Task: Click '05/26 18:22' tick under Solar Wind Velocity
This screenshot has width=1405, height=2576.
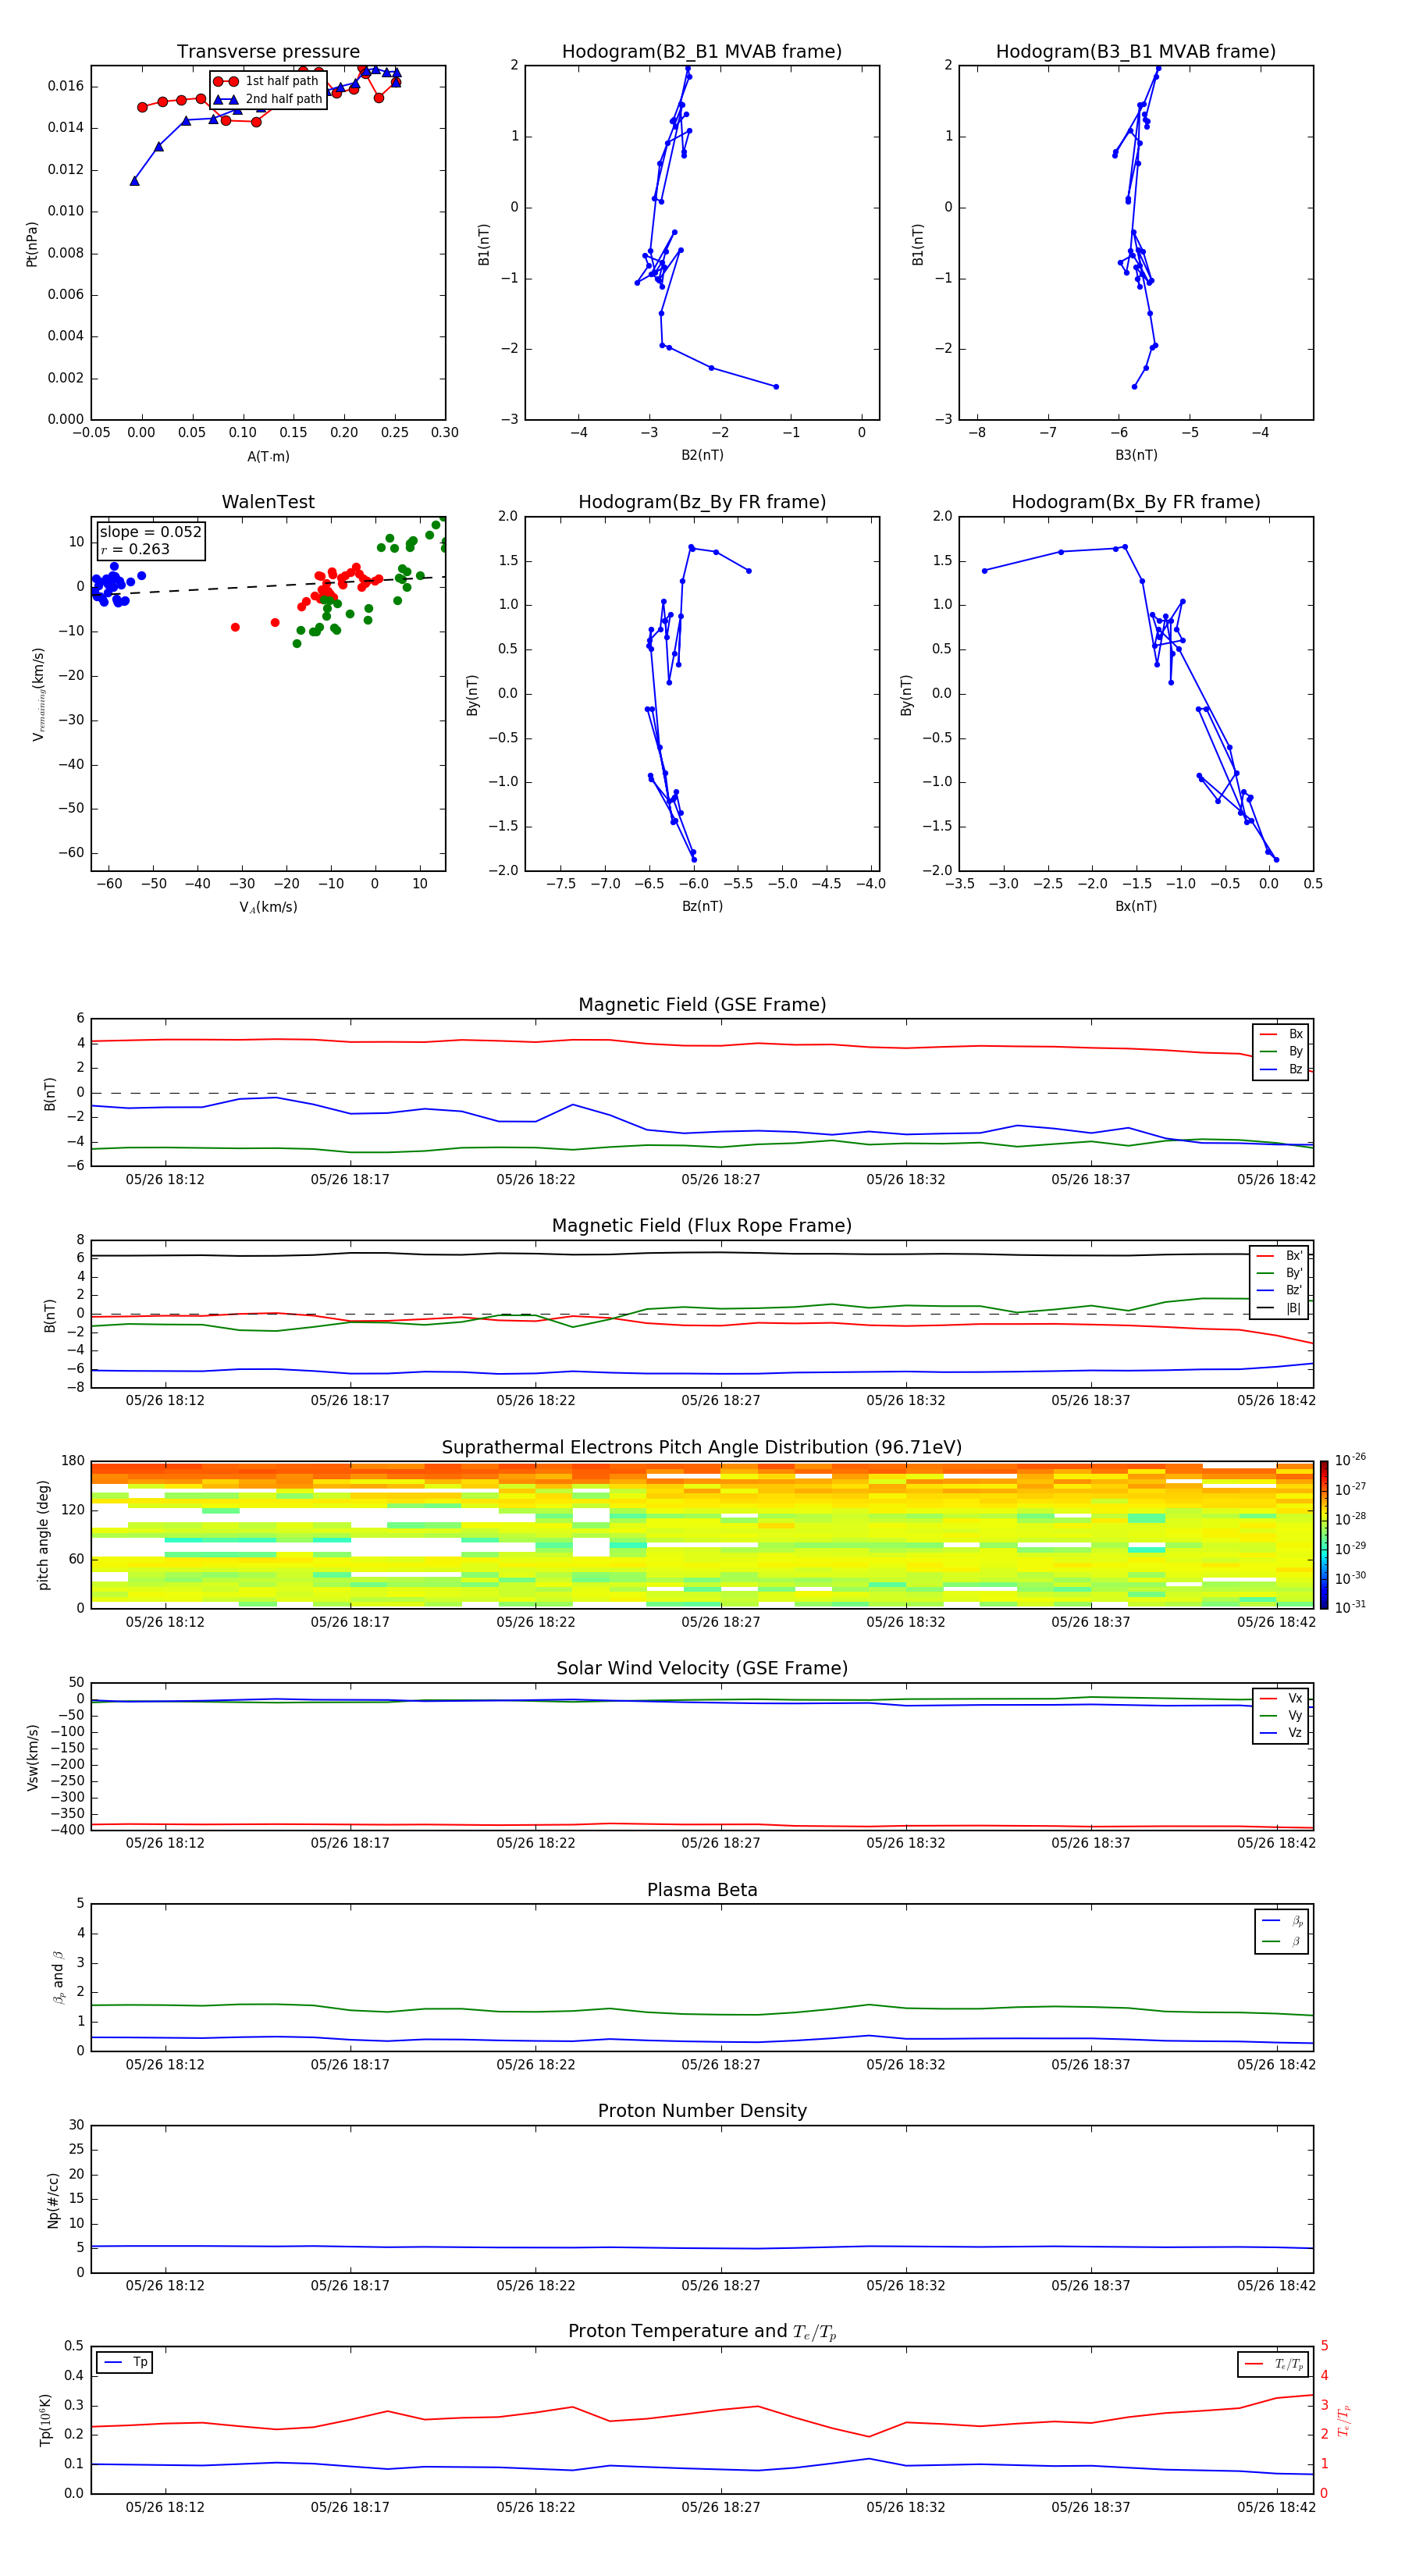Action: [x=535, y=1843]
